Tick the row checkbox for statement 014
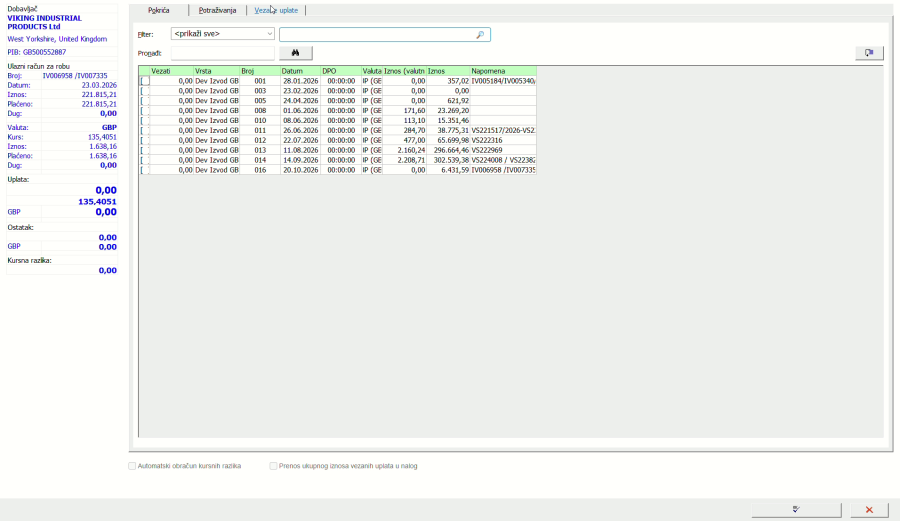 [145, 160]
